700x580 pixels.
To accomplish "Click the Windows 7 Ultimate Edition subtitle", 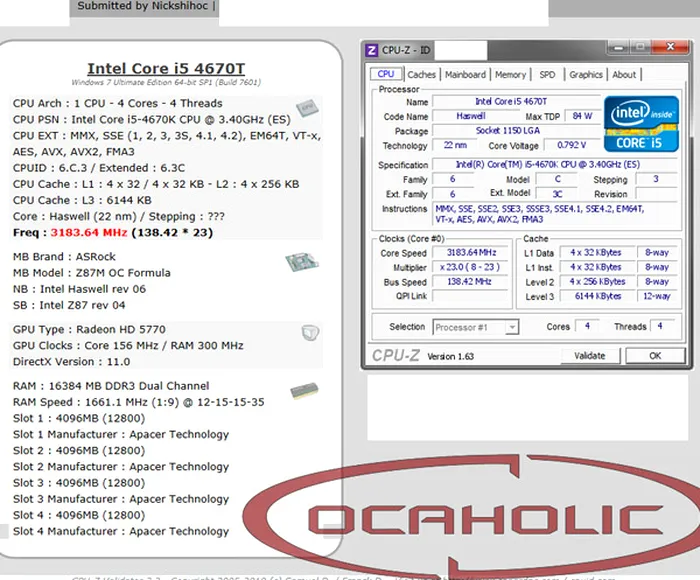I will click(x=166, y=83).
